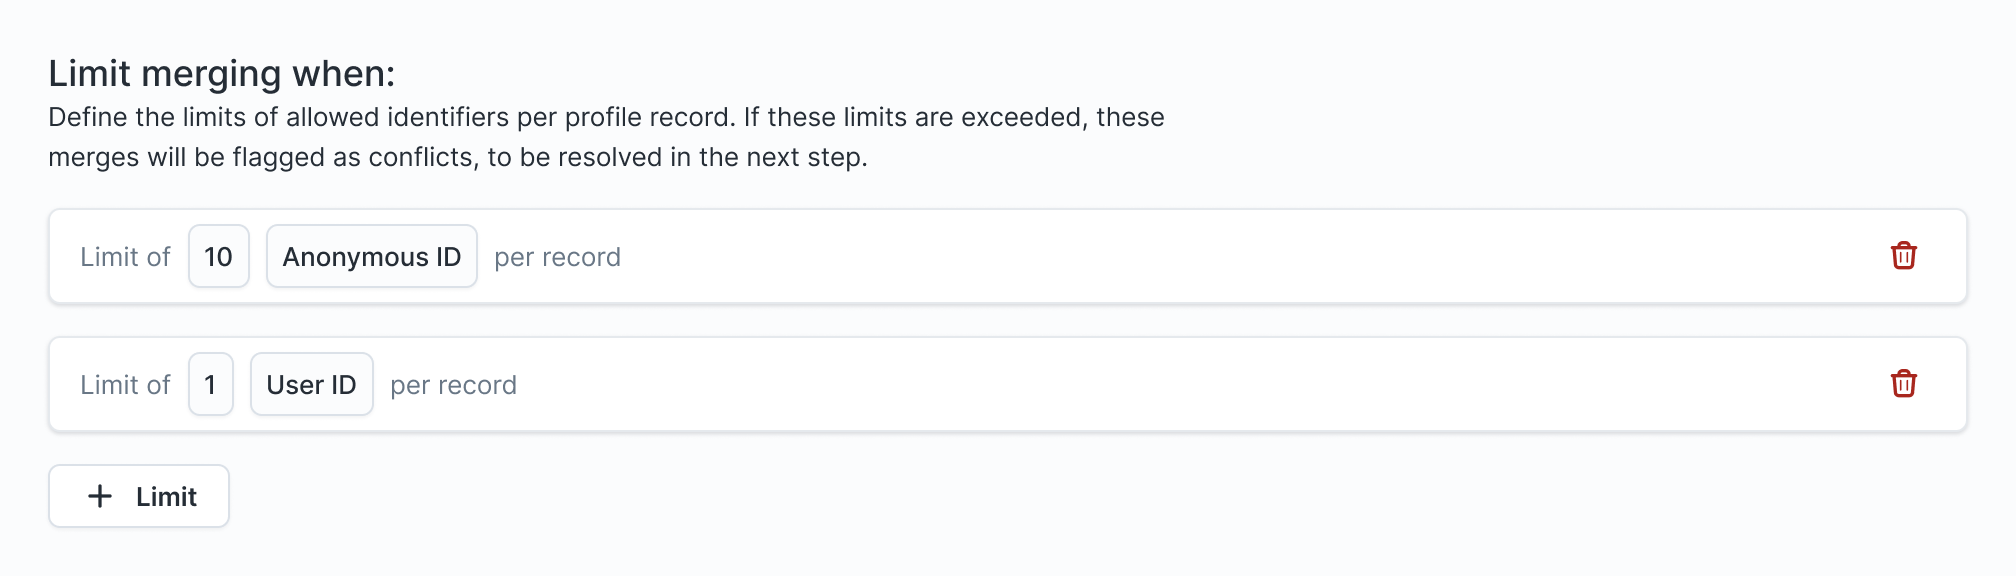Click the description line starting 'merges will be flagged'
This screenshot has height=576, width=2016.
457,157
